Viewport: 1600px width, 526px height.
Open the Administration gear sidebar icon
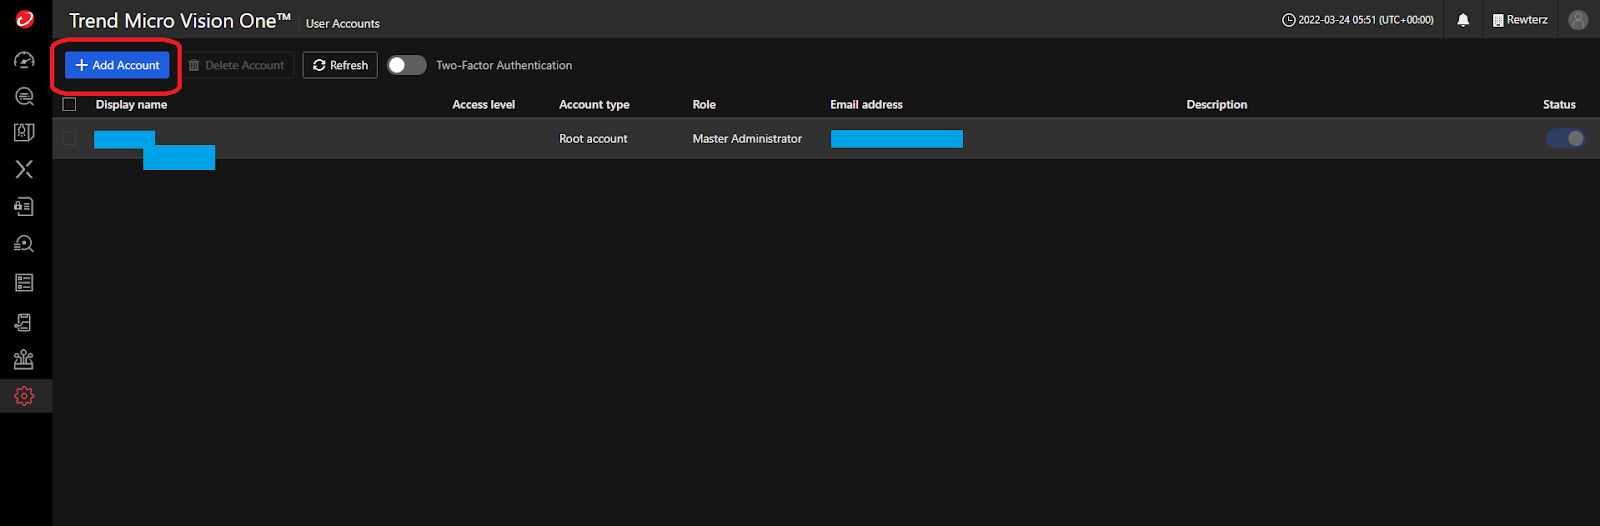point(25,396)
